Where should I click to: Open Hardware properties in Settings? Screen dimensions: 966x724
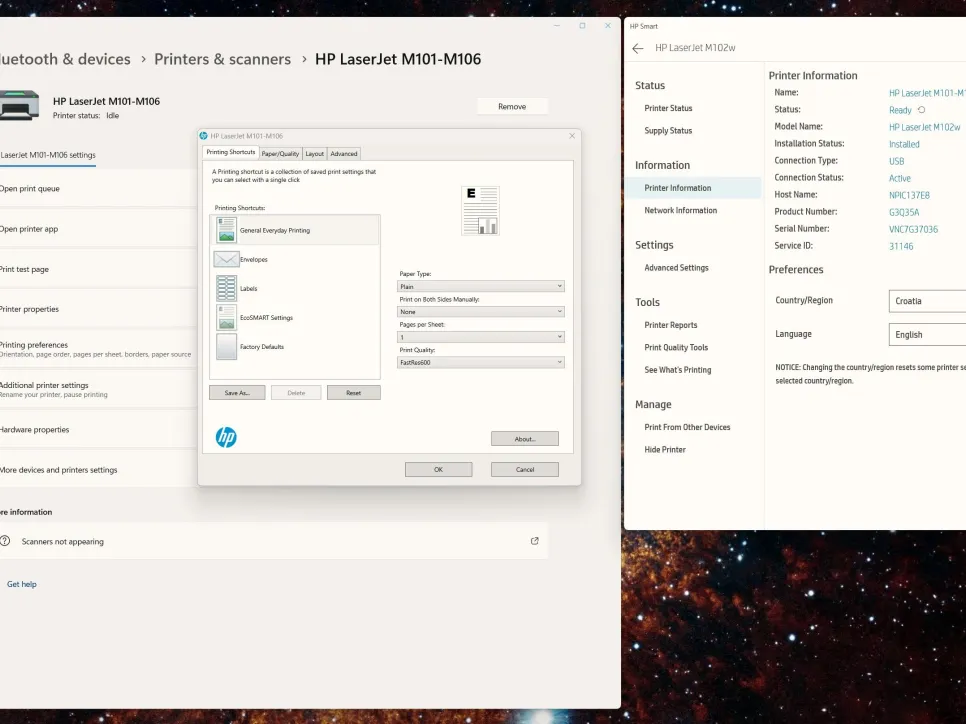99,429
